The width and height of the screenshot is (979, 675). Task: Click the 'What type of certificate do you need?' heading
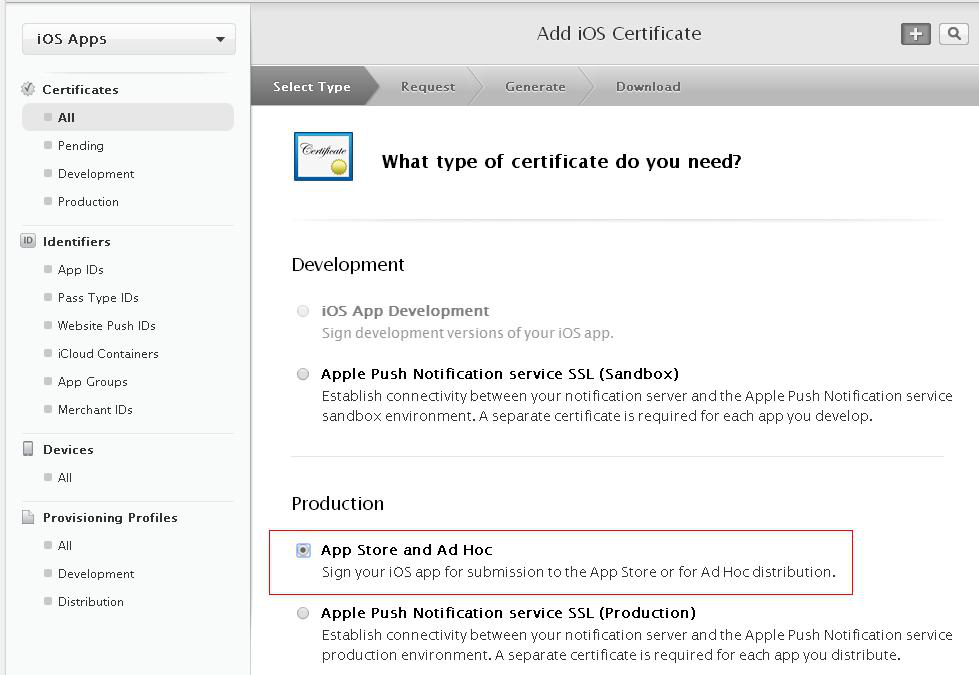(561, 162)
